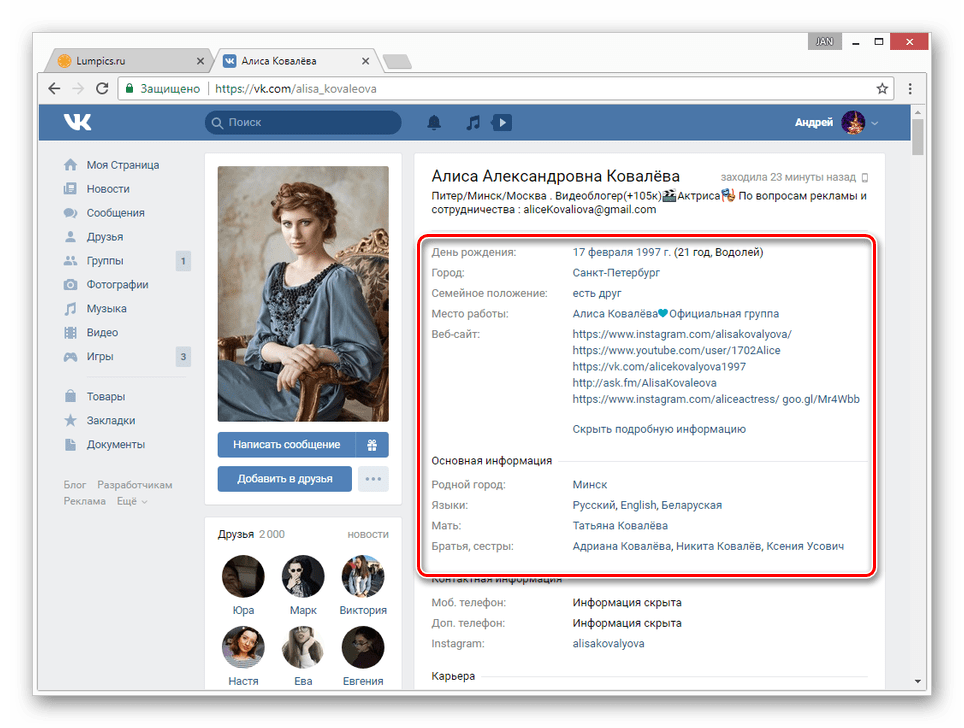Open the music note icon in header

pyautogui.click(x=473, y=122)
